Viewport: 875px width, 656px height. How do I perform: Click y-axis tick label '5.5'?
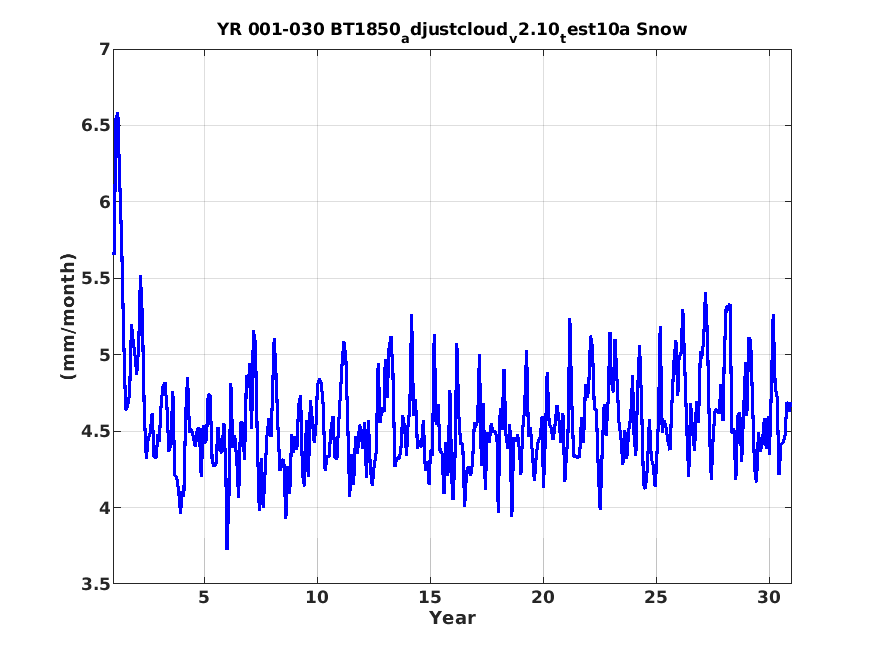tap(96, 278)
